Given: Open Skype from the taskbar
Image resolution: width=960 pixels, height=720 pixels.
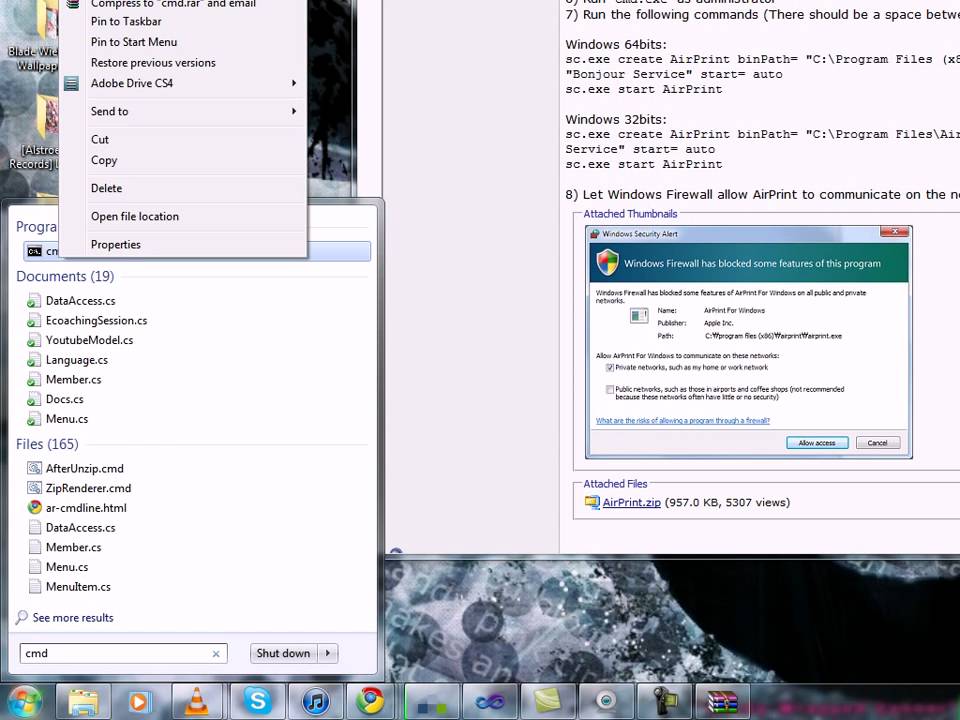Looking at the screenshot, I should [x=257, y=701].
